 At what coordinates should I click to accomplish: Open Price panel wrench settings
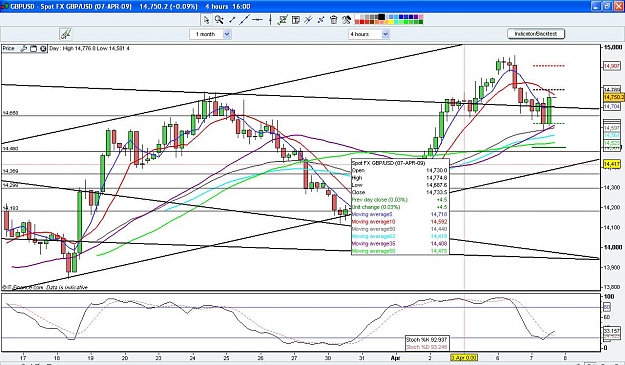pos(24,49)
